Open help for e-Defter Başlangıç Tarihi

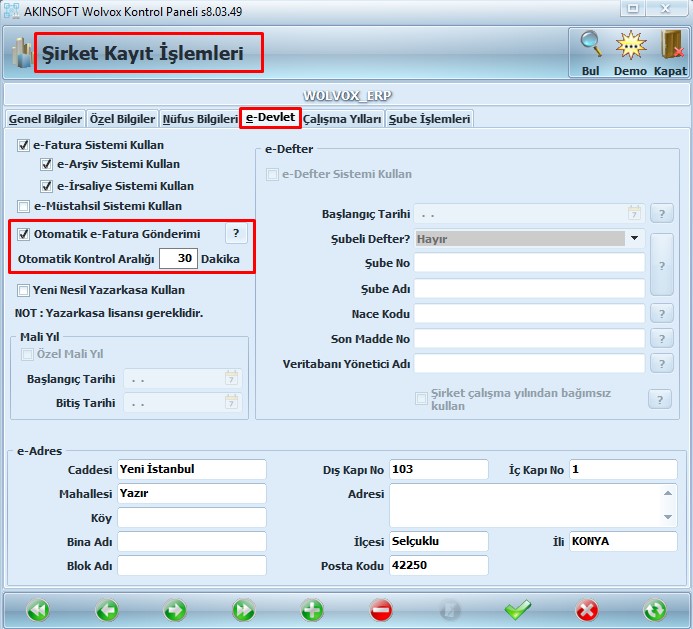(x=662, y=213)
